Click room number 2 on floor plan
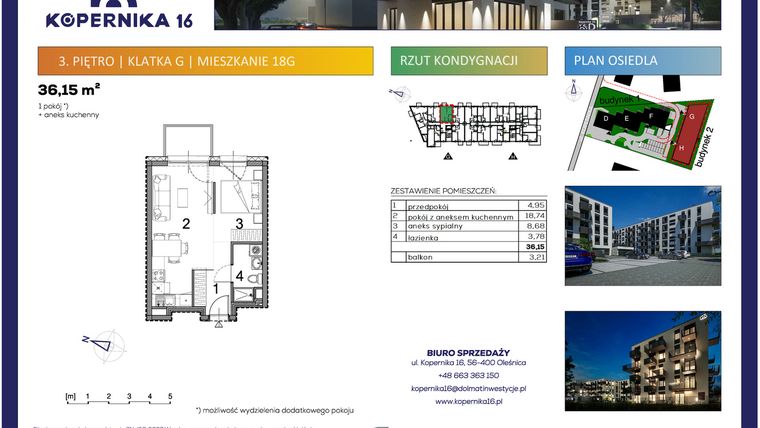760x428 pixels. [186, 223]
